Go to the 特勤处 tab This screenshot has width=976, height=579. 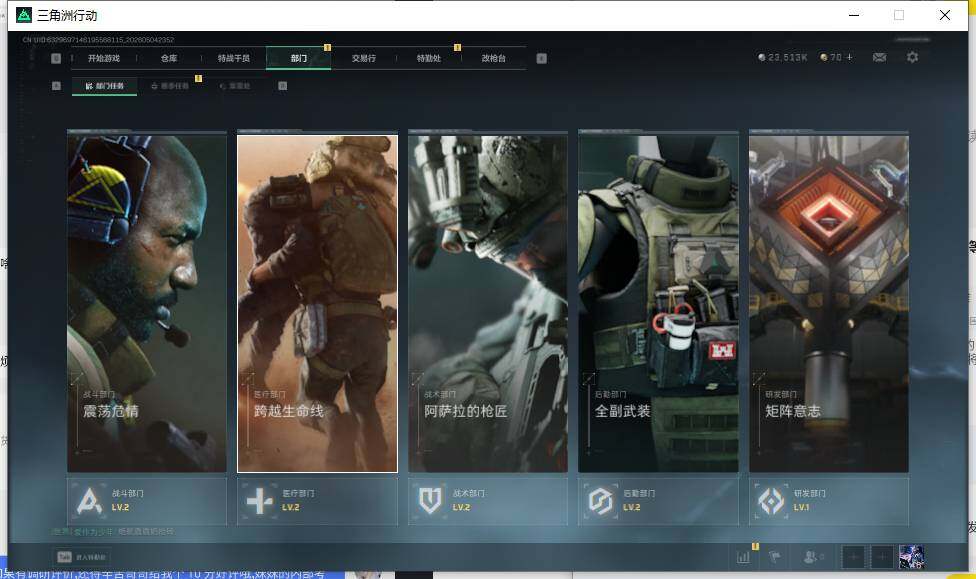[428, 59]
